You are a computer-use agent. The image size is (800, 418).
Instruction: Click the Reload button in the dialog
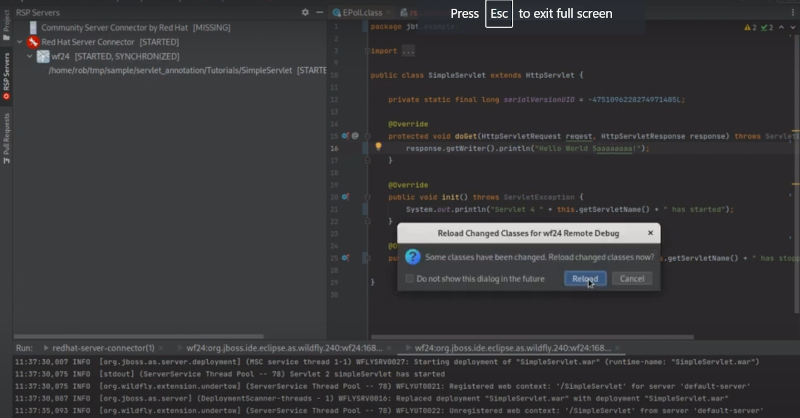[x=585, y=279]
